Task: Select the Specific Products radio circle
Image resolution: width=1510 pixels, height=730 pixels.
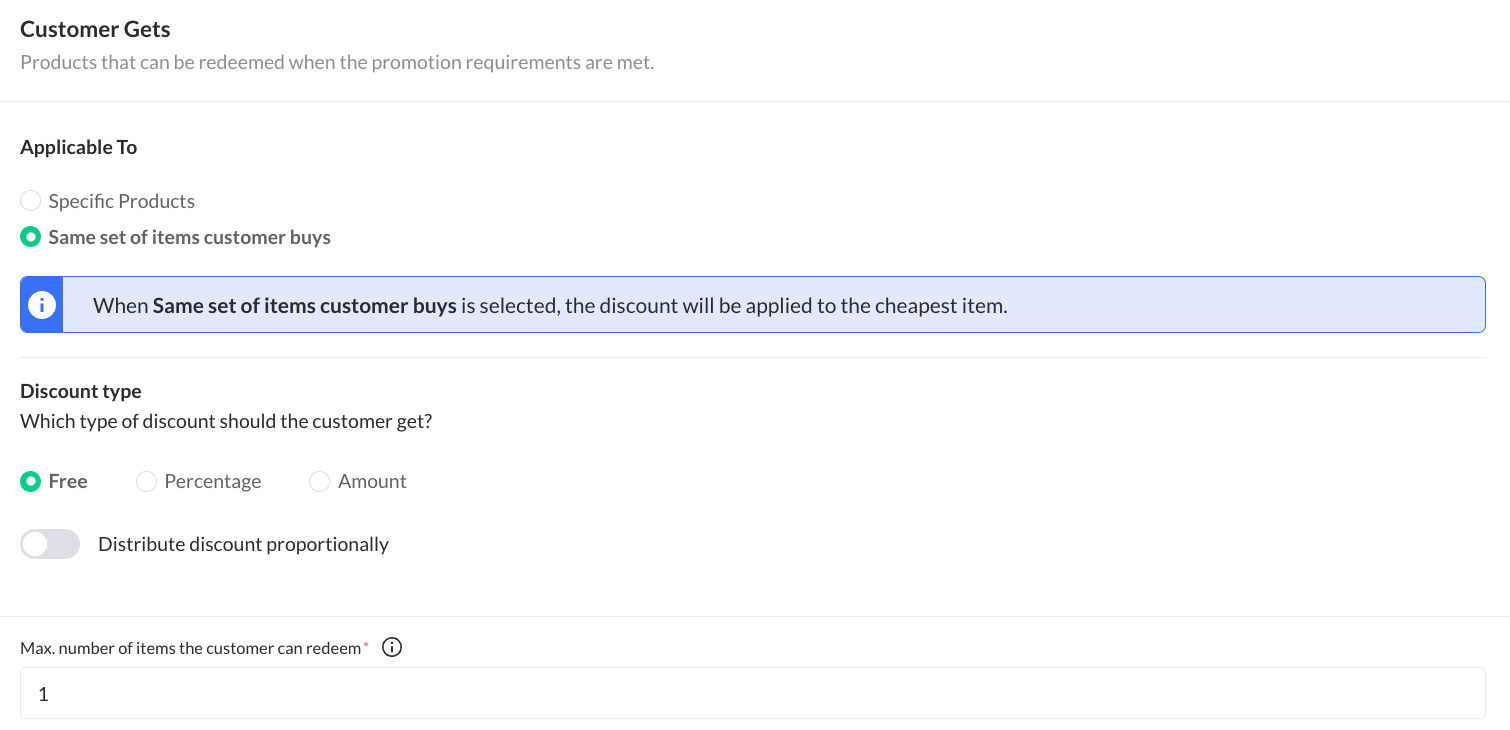Action: click(x=31, y=201)
